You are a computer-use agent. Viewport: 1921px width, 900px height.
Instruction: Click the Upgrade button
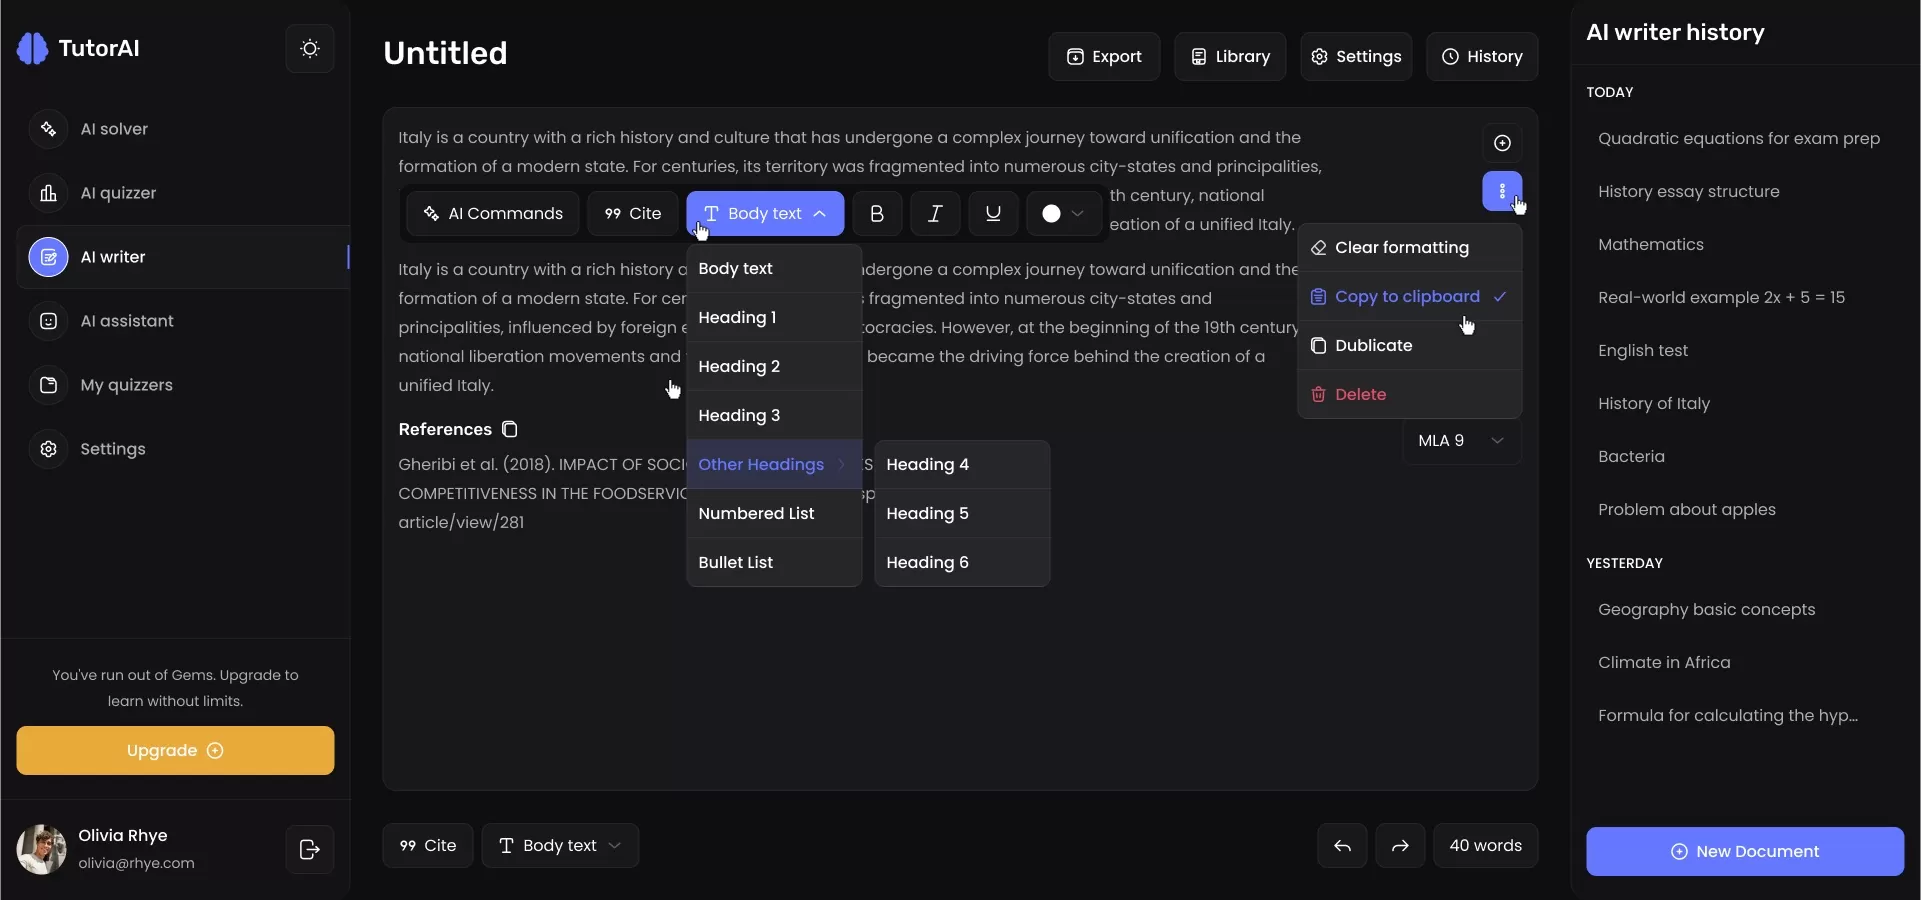[x=175, y=751]
